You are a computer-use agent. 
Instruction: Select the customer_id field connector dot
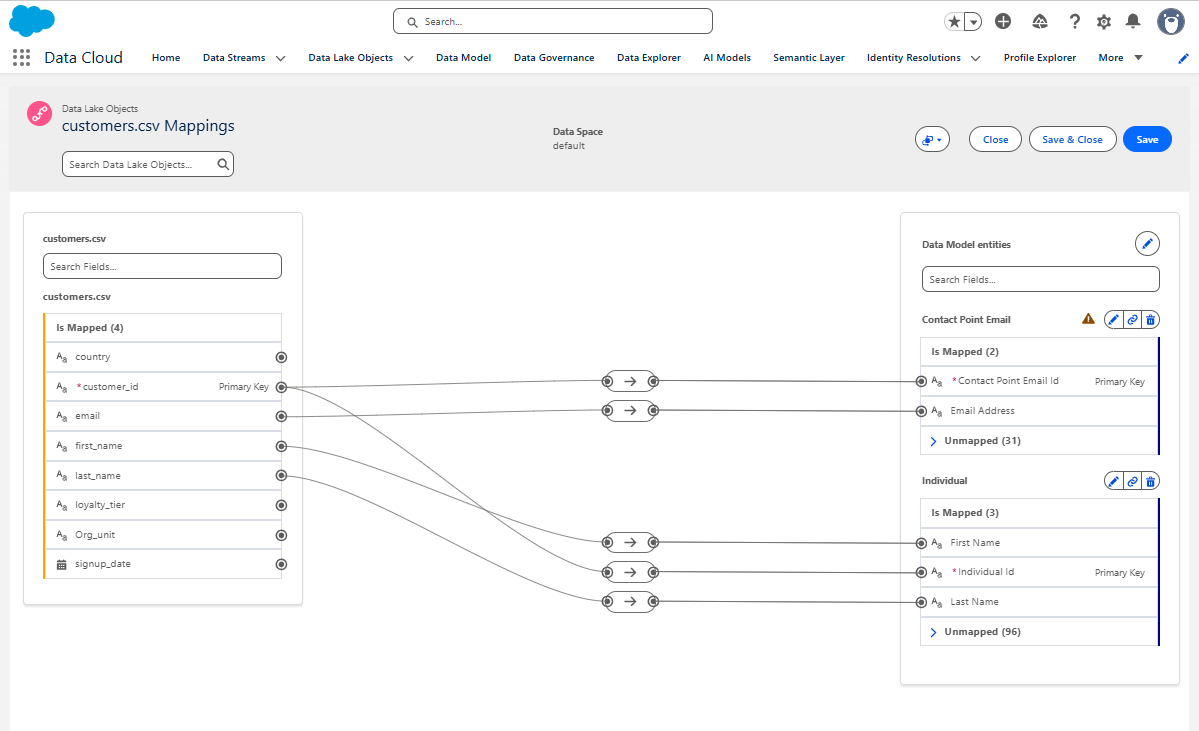(281, 387)
